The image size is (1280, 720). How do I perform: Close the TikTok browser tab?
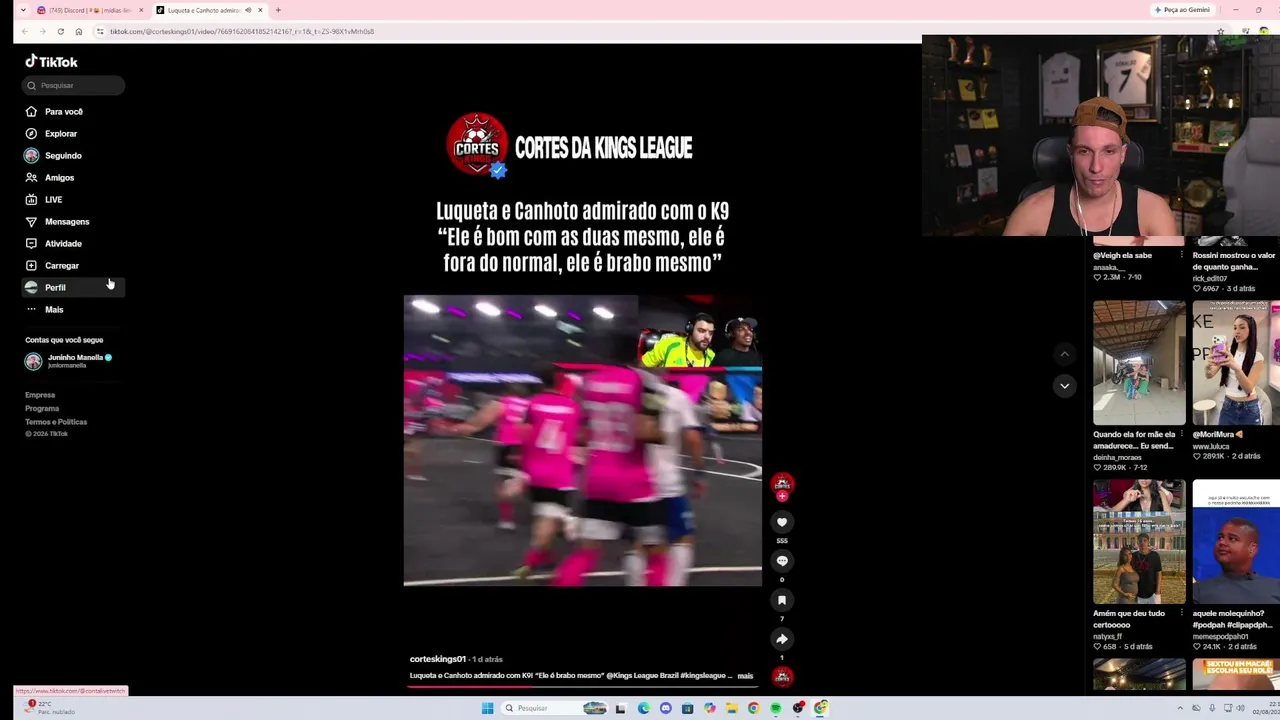click(x=260, y=10)
